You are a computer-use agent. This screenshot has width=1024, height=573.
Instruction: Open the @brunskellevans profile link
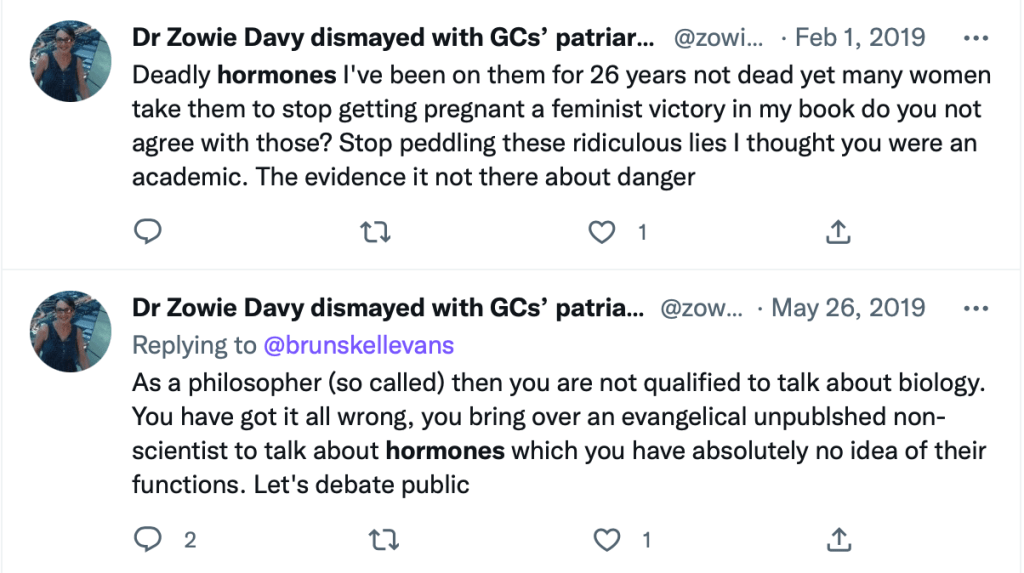pyautogui.click(x=358, y=346)
